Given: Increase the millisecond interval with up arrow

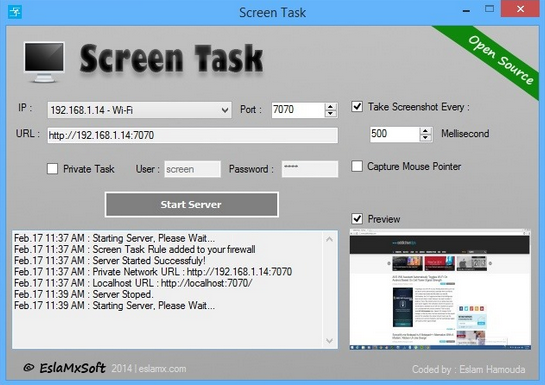Looking at the screenshot, I should pyautogui.click(x=425, y=131).
